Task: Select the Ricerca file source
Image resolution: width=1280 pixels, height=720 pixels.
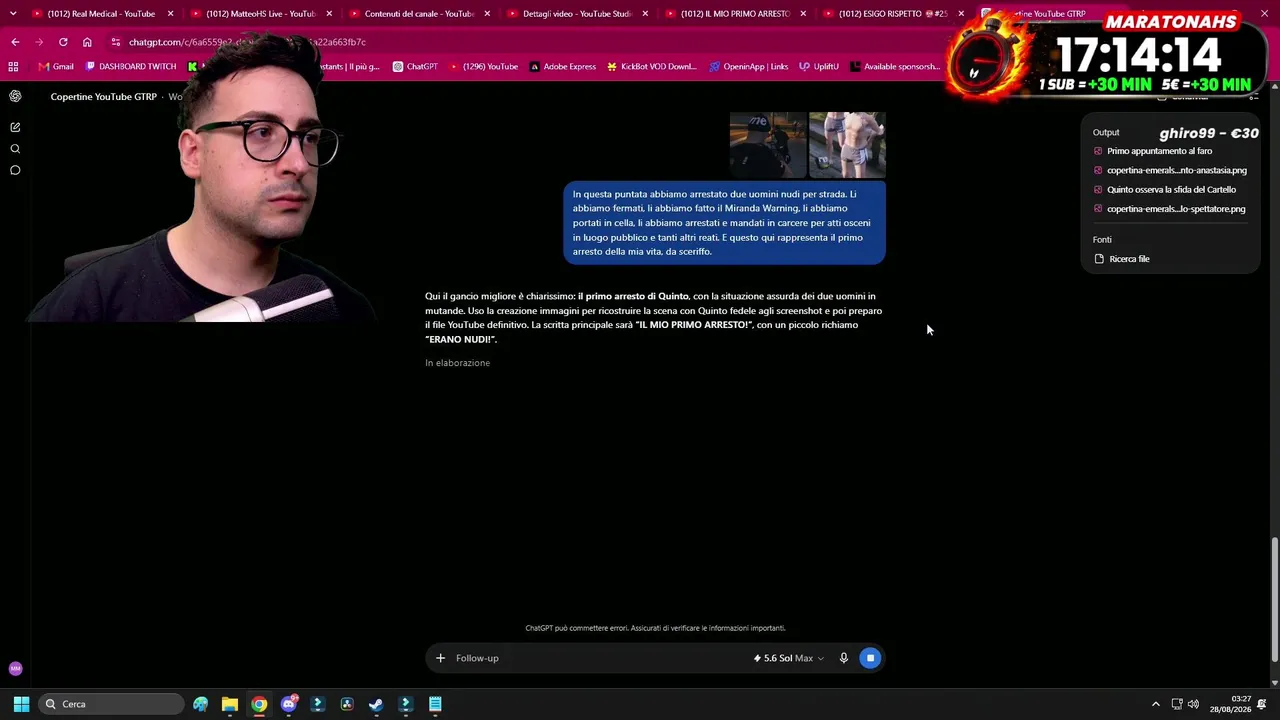Action: pos(1122,259)
